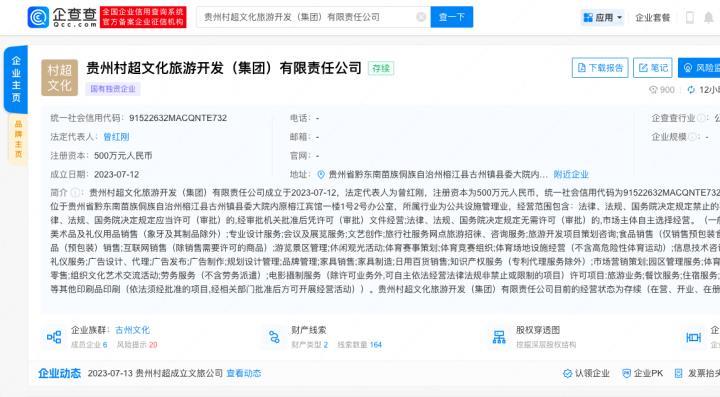Click the info icon next to 简介
Screen dimensions: 720x397
pos(75,192)
